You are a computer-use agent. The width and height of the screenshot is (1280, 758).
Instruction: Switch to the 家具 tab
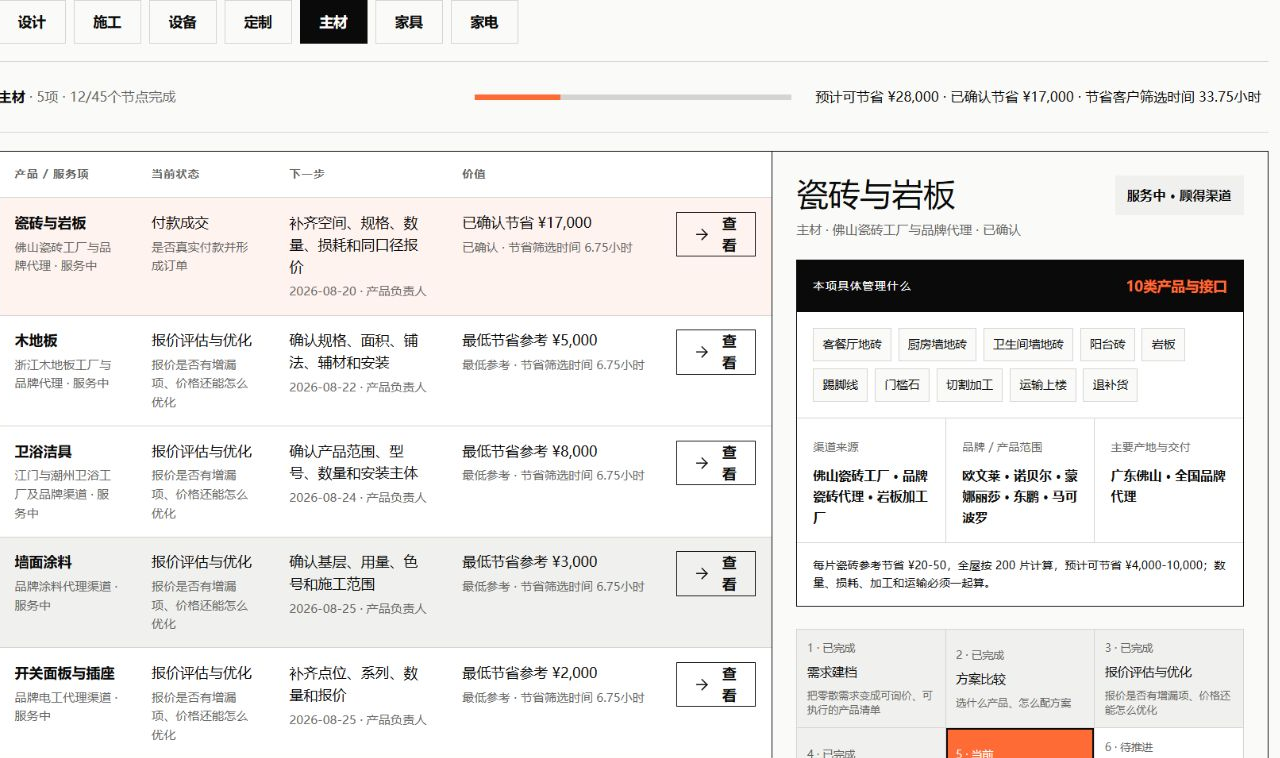(409, 22)
